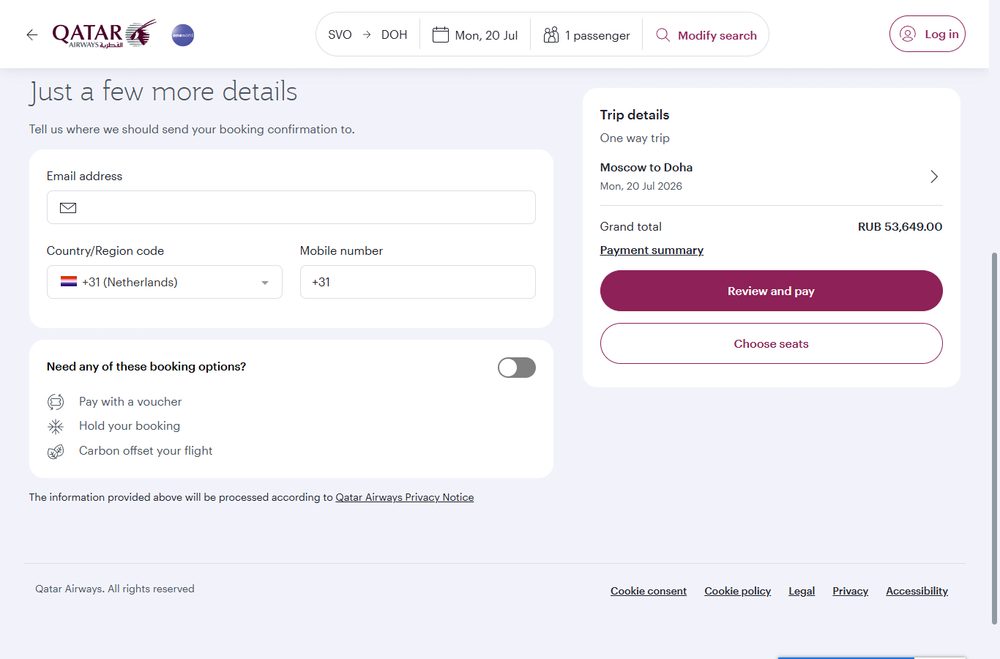Click the passenger icon in search bar
Image resolution: width=1000 pixels, height=659 pixels.
click(551, 34)
